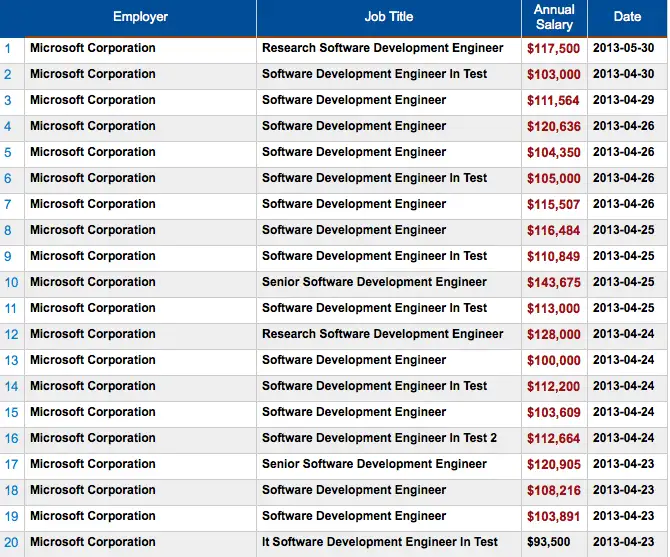Click Software Development Engineer job title, row 3
The width and height of the screenshot is (670, 557).
point(354,100)
